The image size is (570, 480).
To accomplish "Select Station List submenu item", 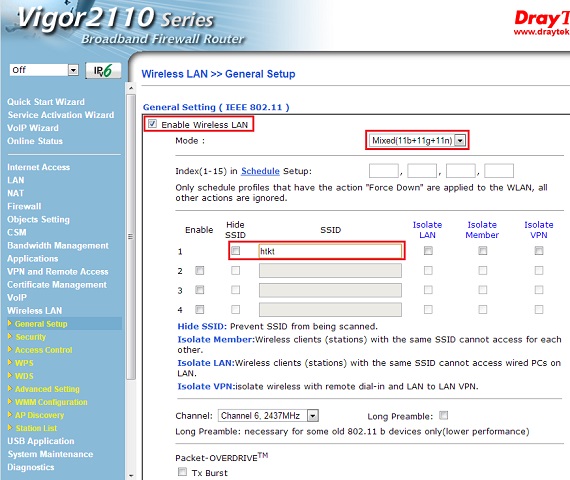I will (x=36, y=428).
